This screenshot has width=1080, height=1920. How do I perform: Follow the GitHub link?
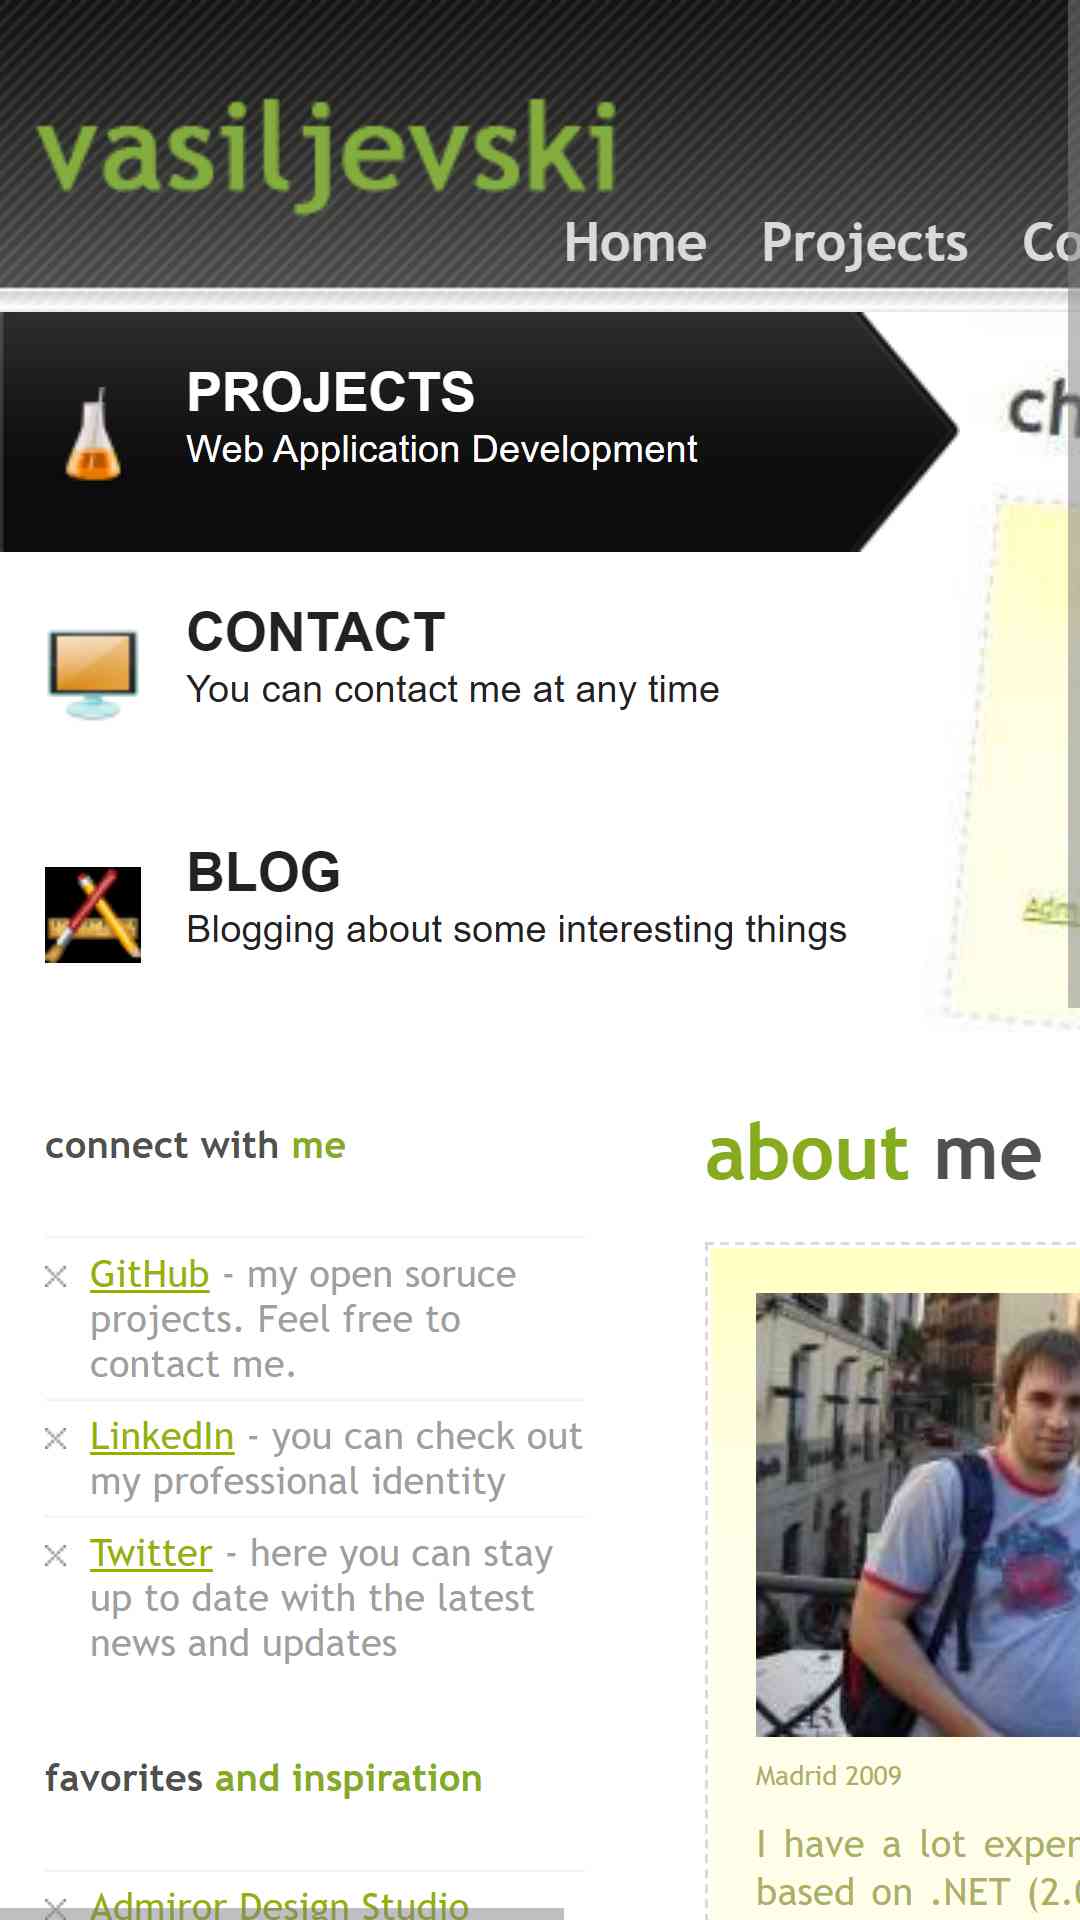point(149,1275)
